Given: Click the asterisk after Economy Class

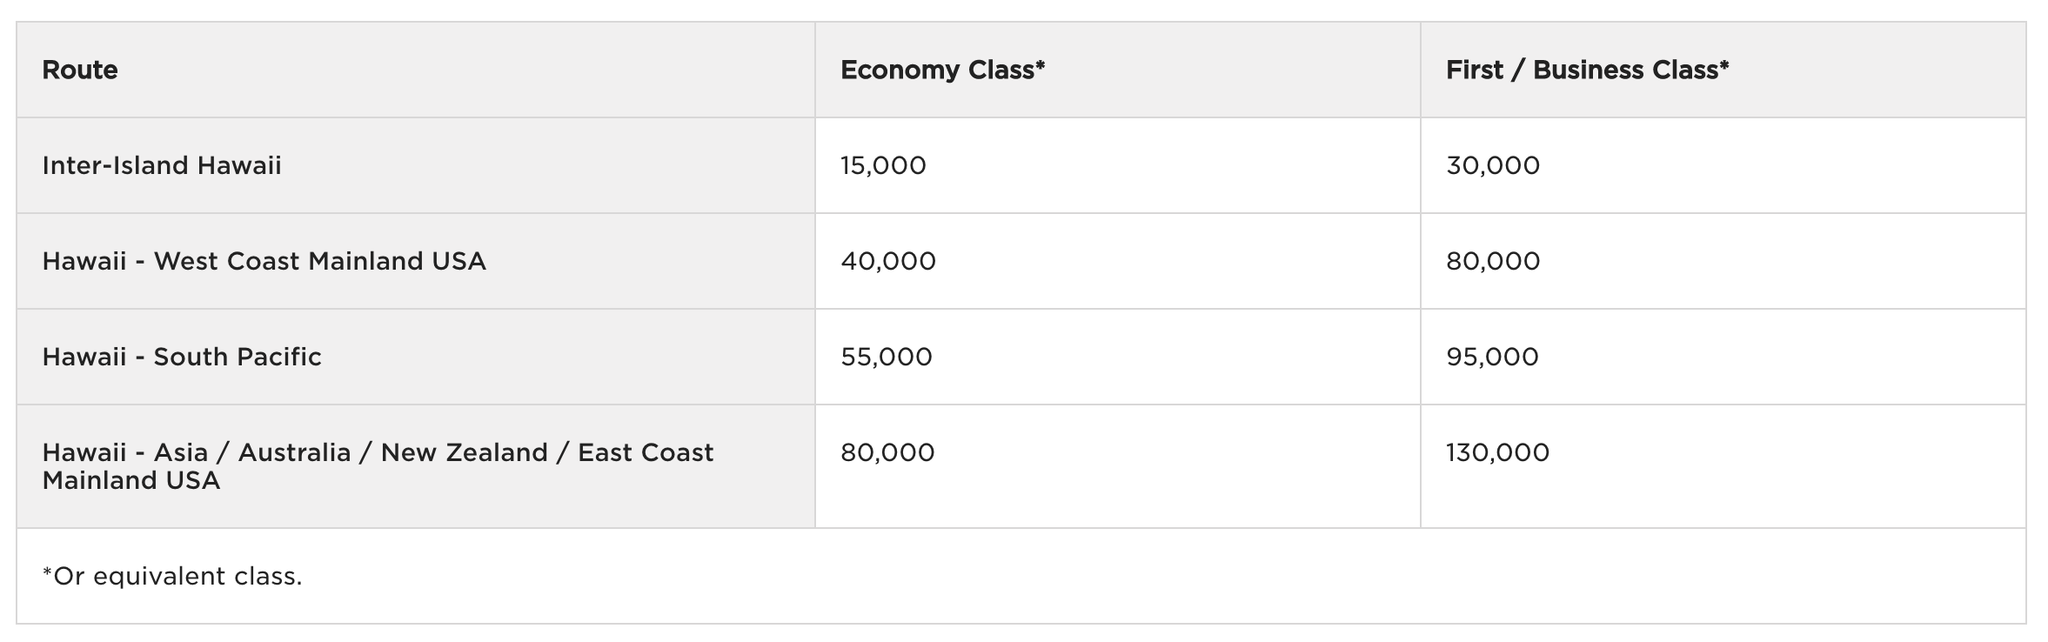Looking at the screenshot, I should [1040, 66].
